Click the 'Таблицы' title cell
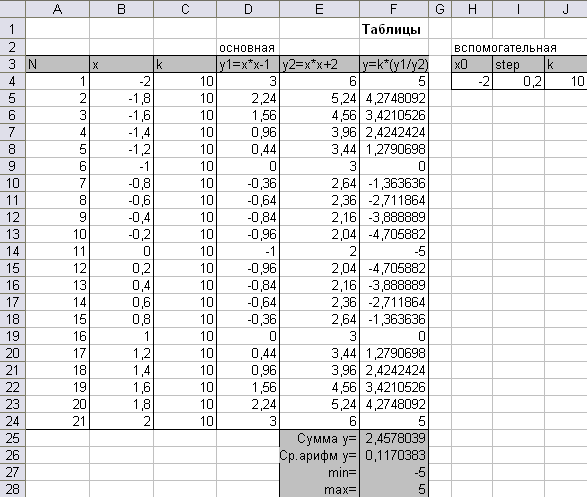Viewport: 587px width, 497px height. click(394, 29)
